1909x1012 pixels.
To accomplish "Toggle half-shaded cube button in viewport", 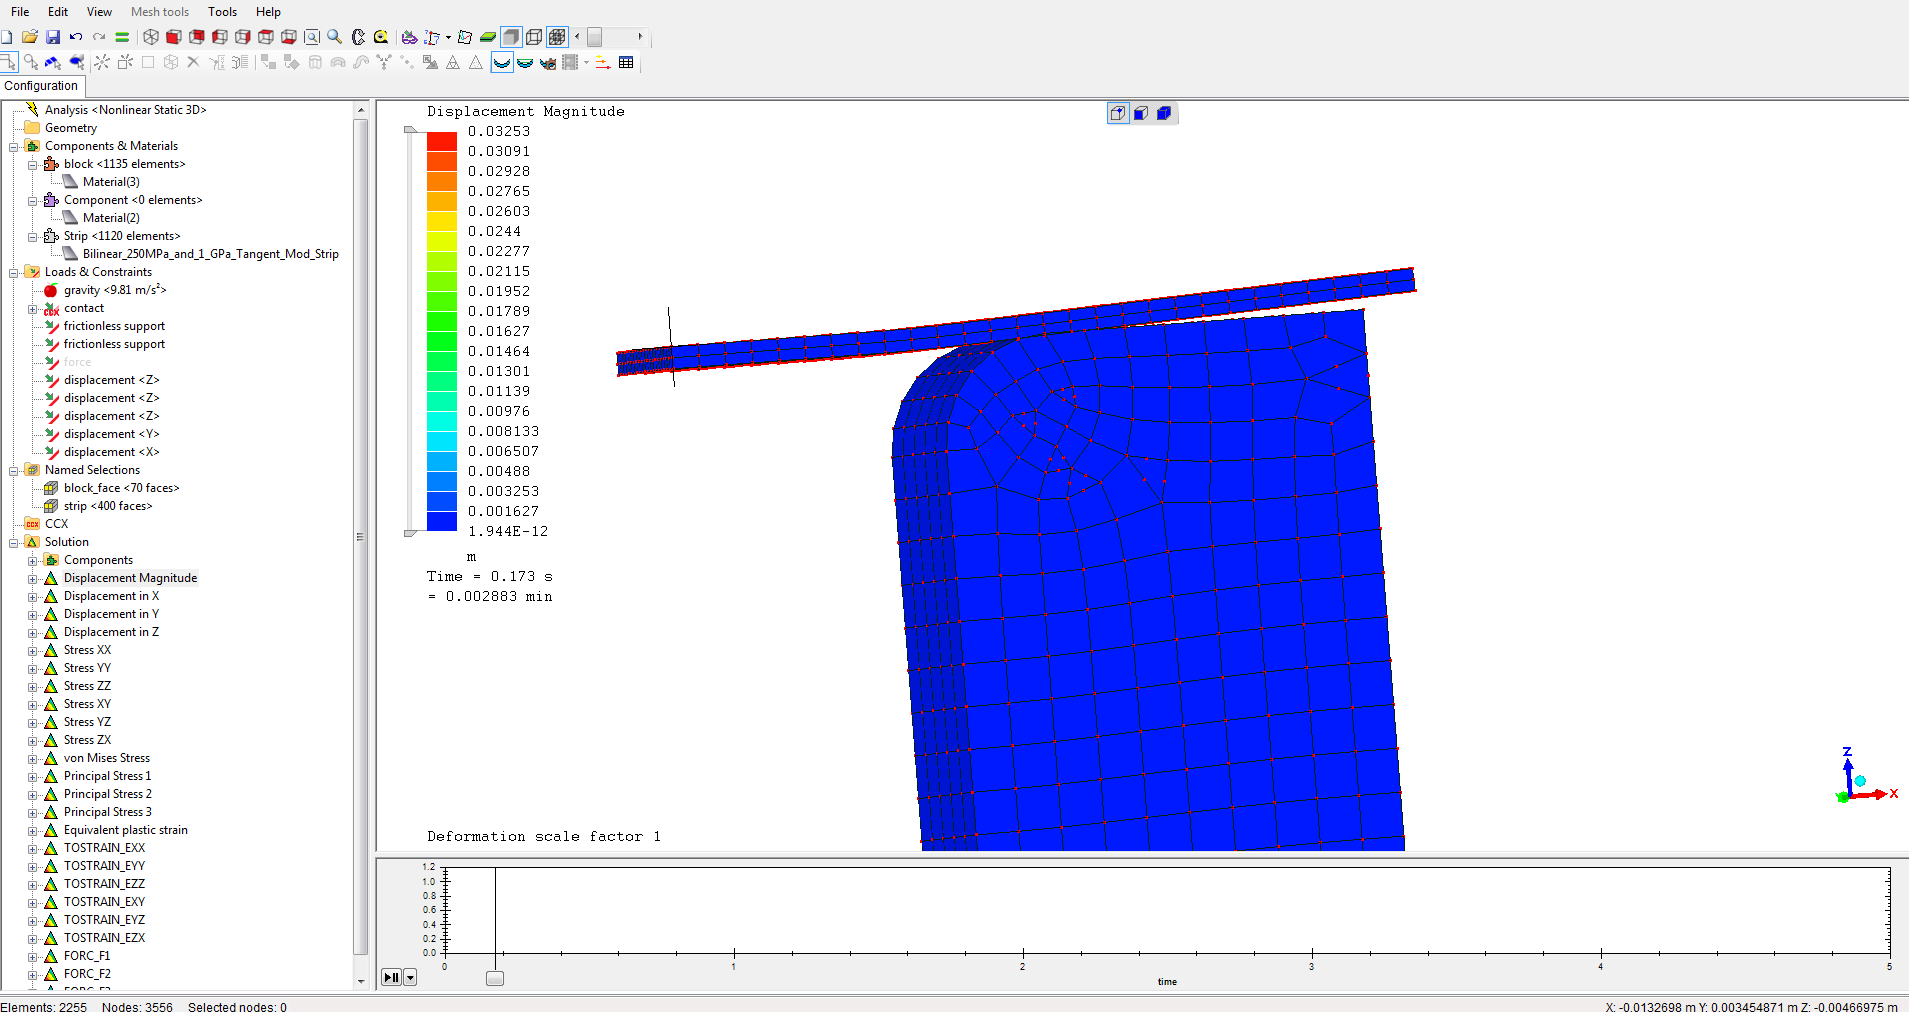I will [1141, 113].
